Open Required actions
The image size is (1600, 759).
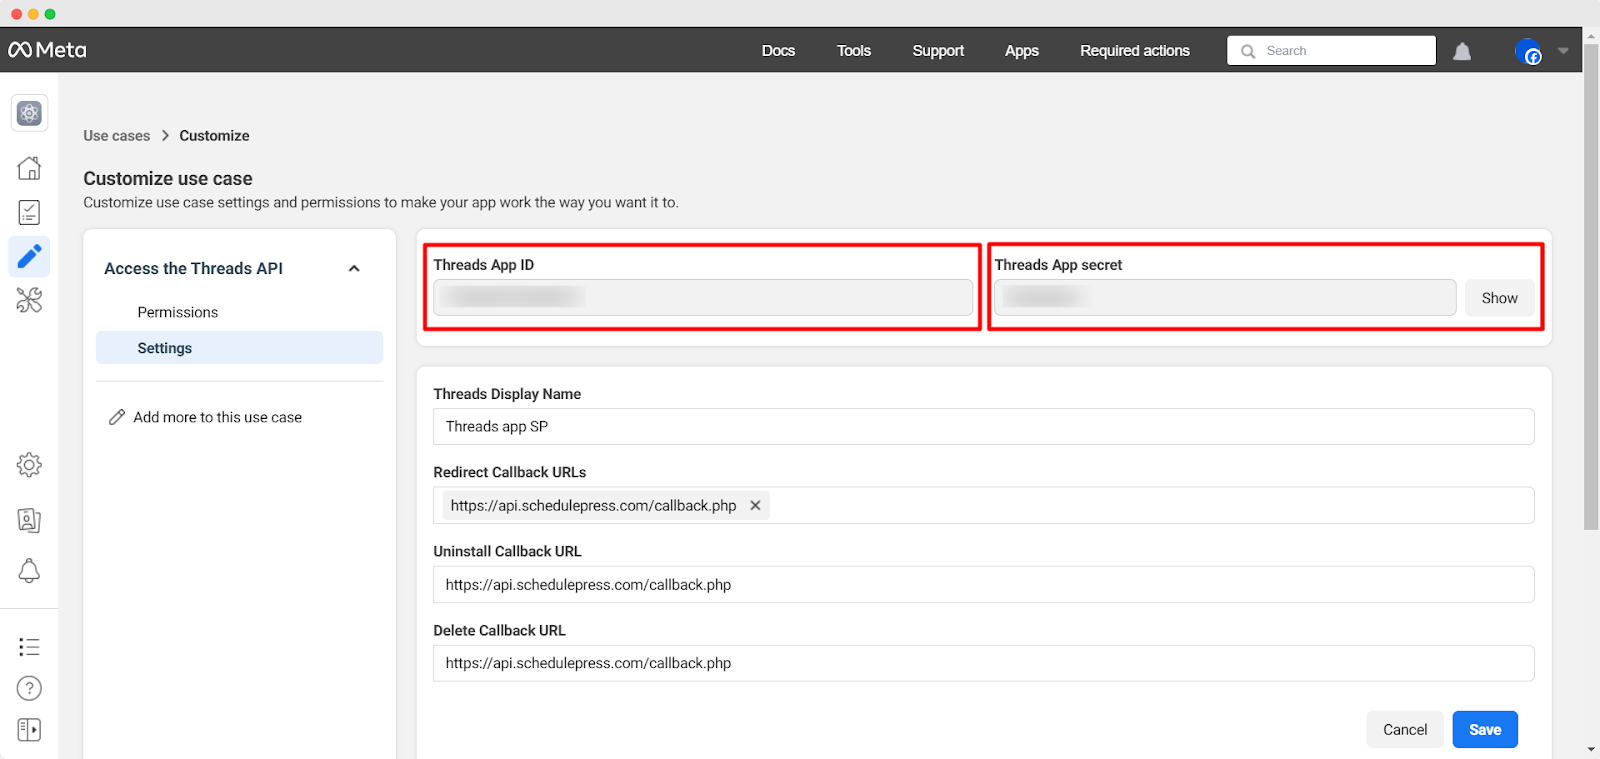pos(1135,51)
